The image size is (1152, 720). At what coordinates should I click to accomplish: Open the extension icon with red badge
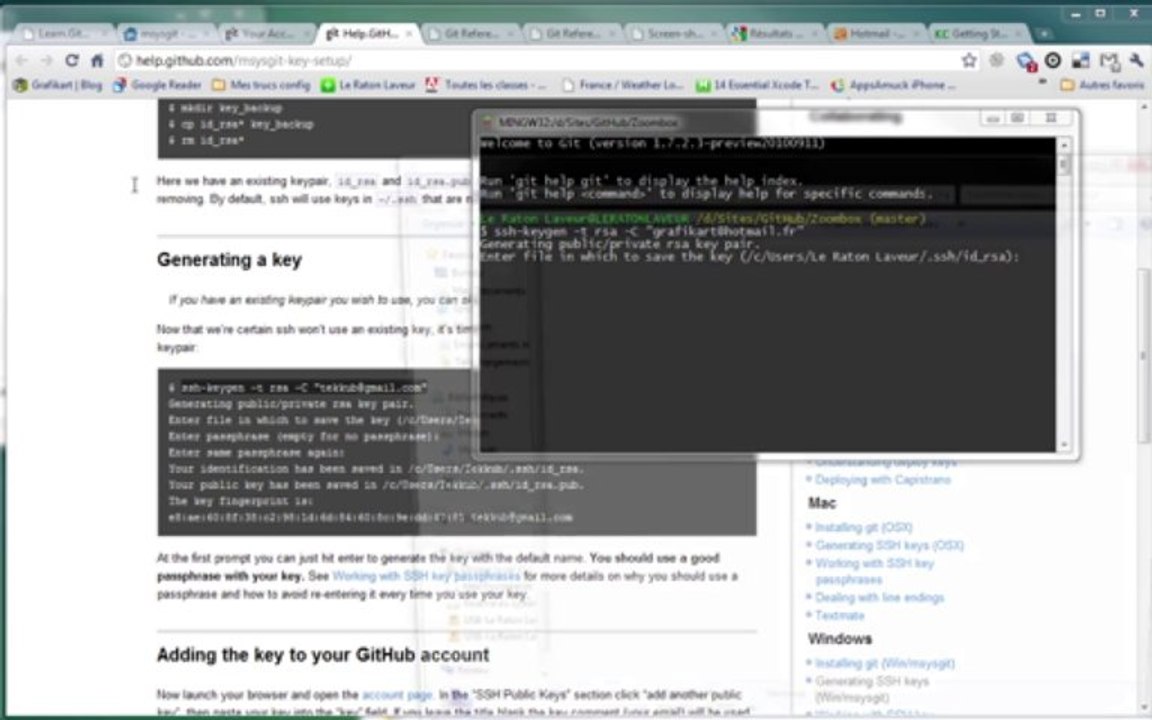[1026, 62]
